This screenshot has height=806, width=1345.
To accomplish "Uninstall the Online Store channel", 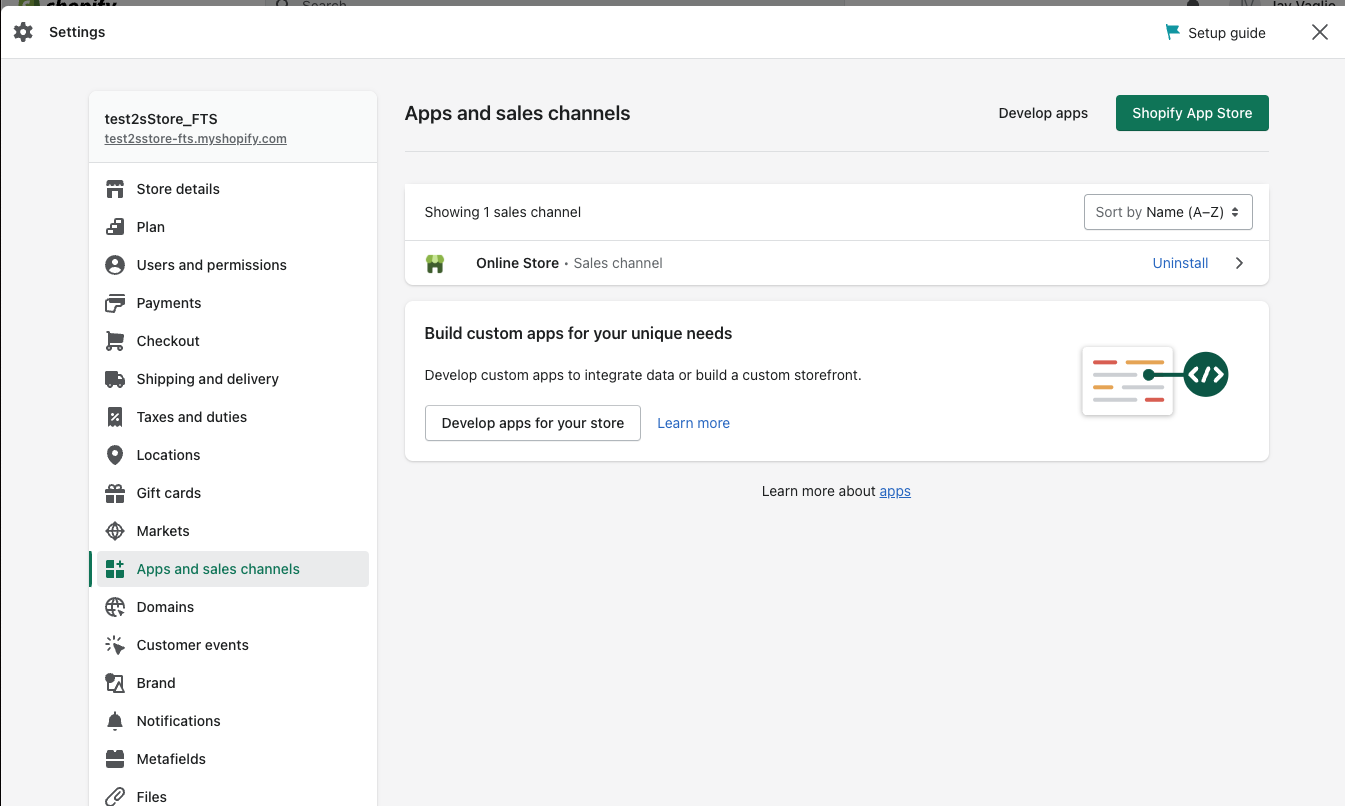I will click(1180, 263).
